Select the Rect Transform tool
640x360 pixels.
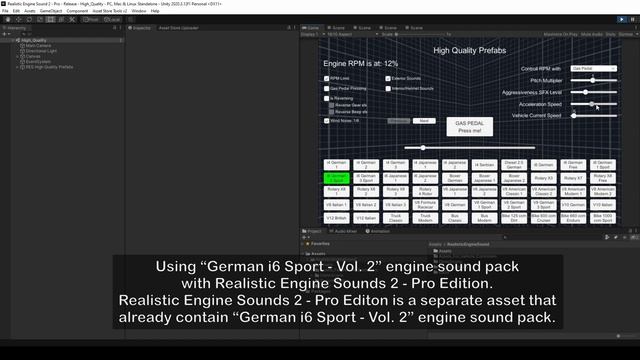(50, 19)
